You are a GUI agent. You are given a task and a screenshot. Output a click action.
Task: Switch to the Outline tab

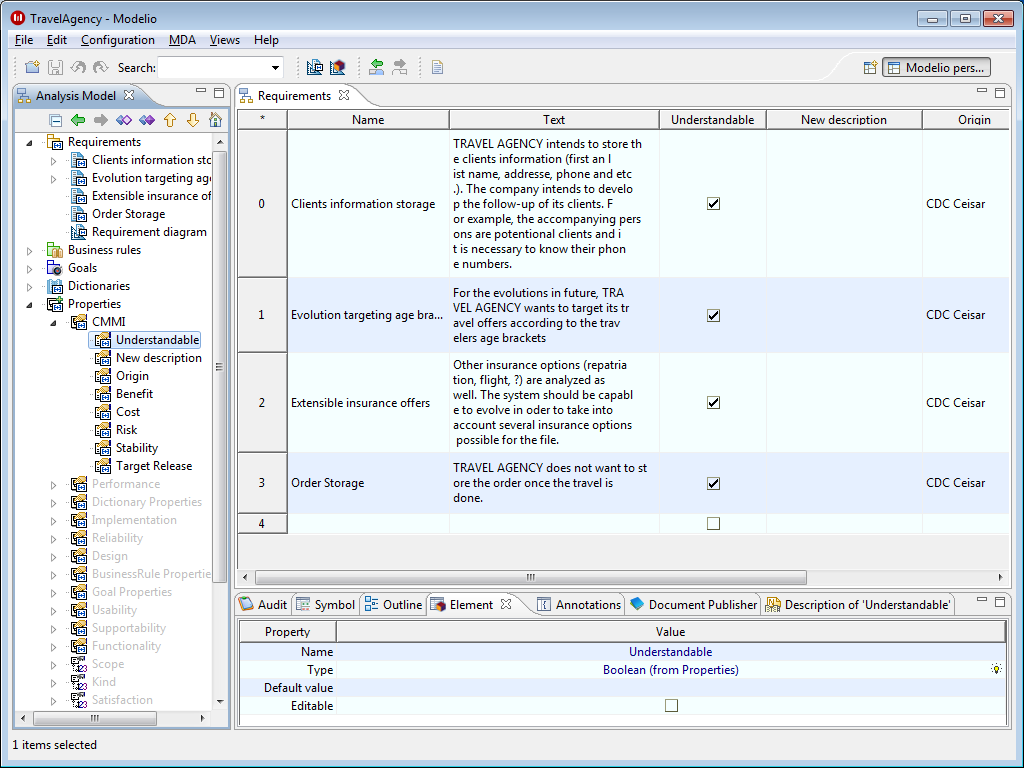(x=394, y=605)
